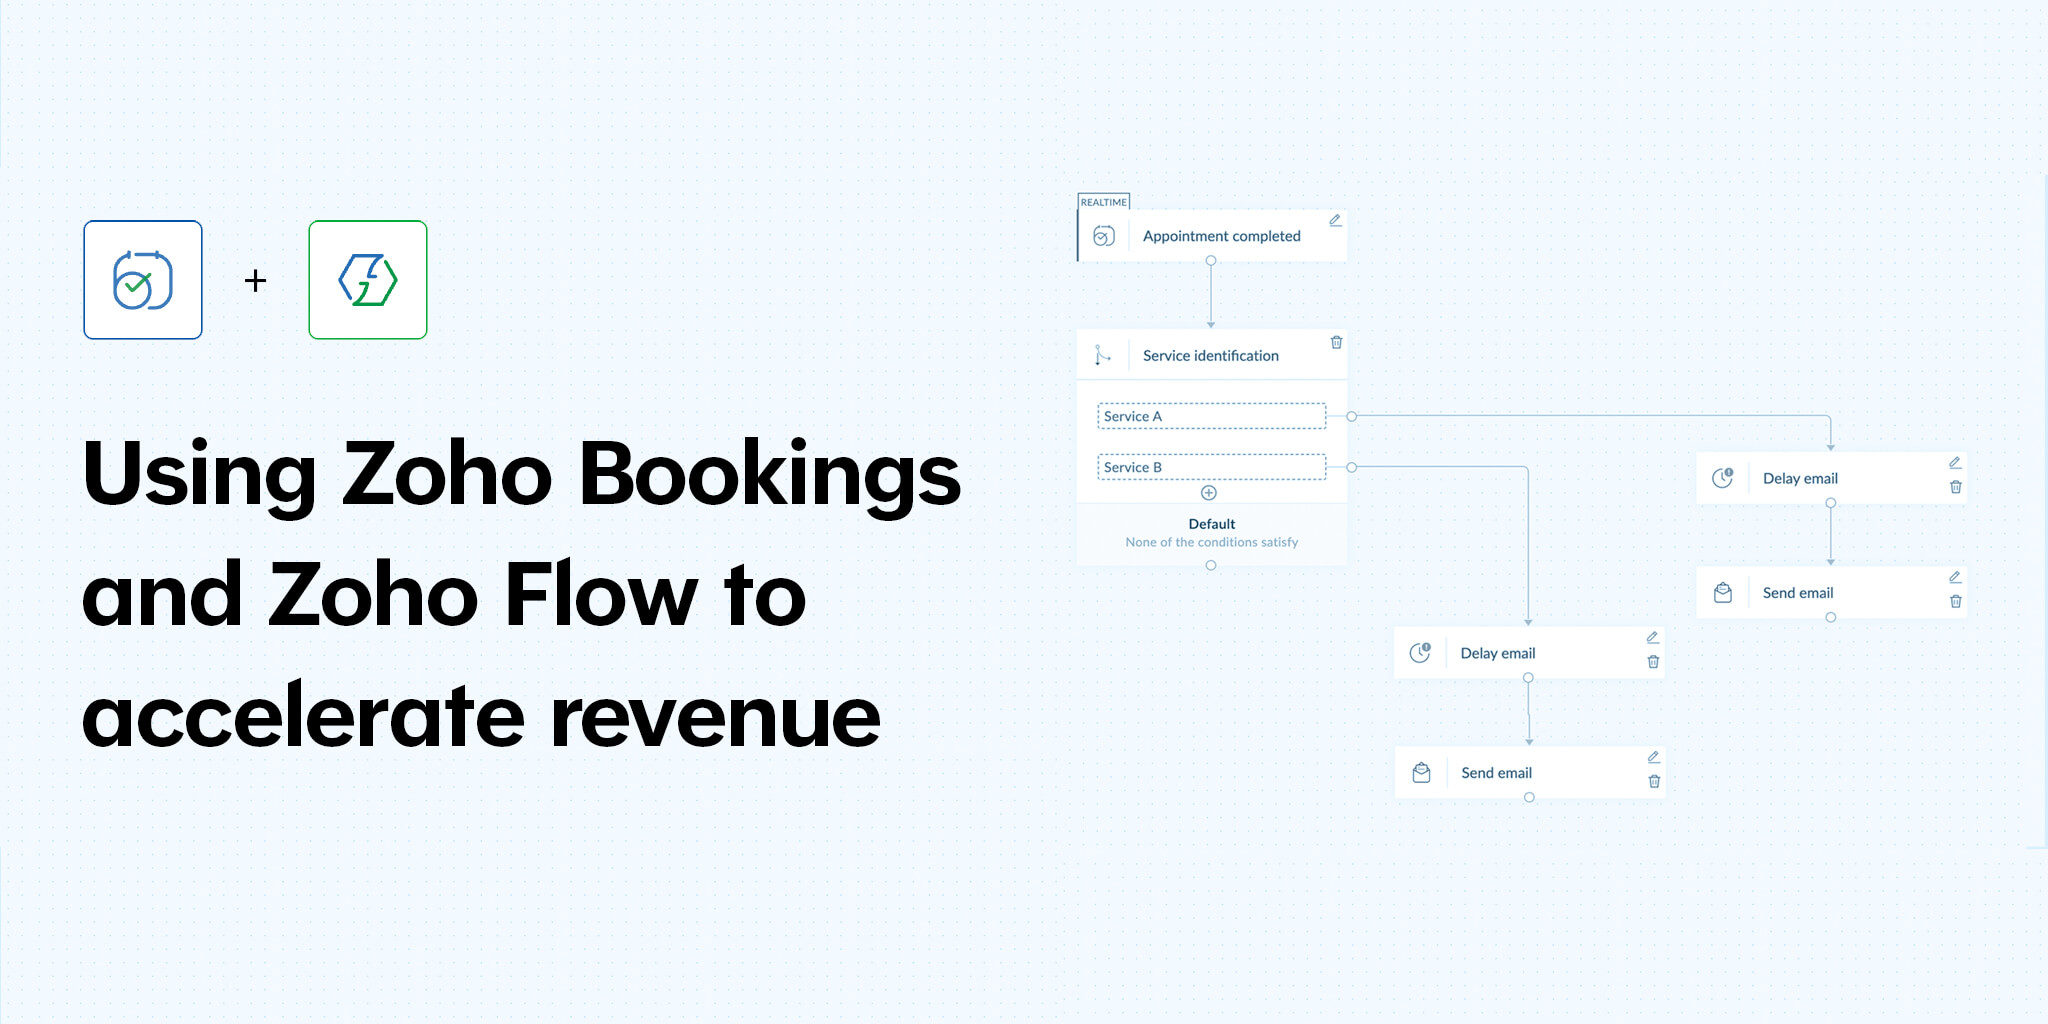Click the Default branch label
2048x1024 pixels.
(x=1211, y=523)
